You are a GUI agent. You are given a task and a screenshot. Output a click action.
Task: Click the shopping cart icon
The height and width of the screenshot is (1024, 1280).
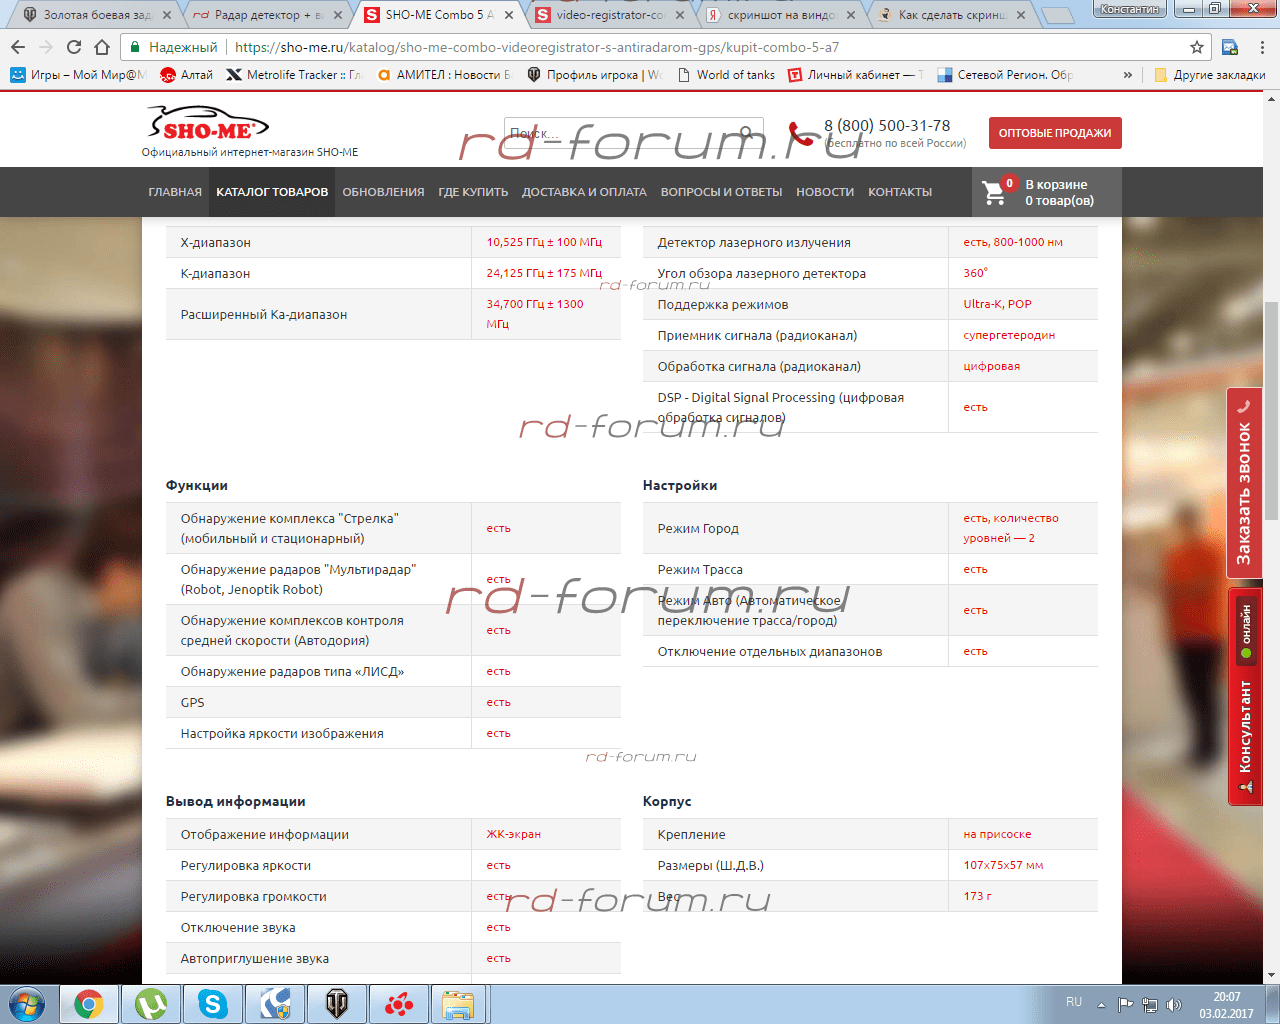(994, 192)
